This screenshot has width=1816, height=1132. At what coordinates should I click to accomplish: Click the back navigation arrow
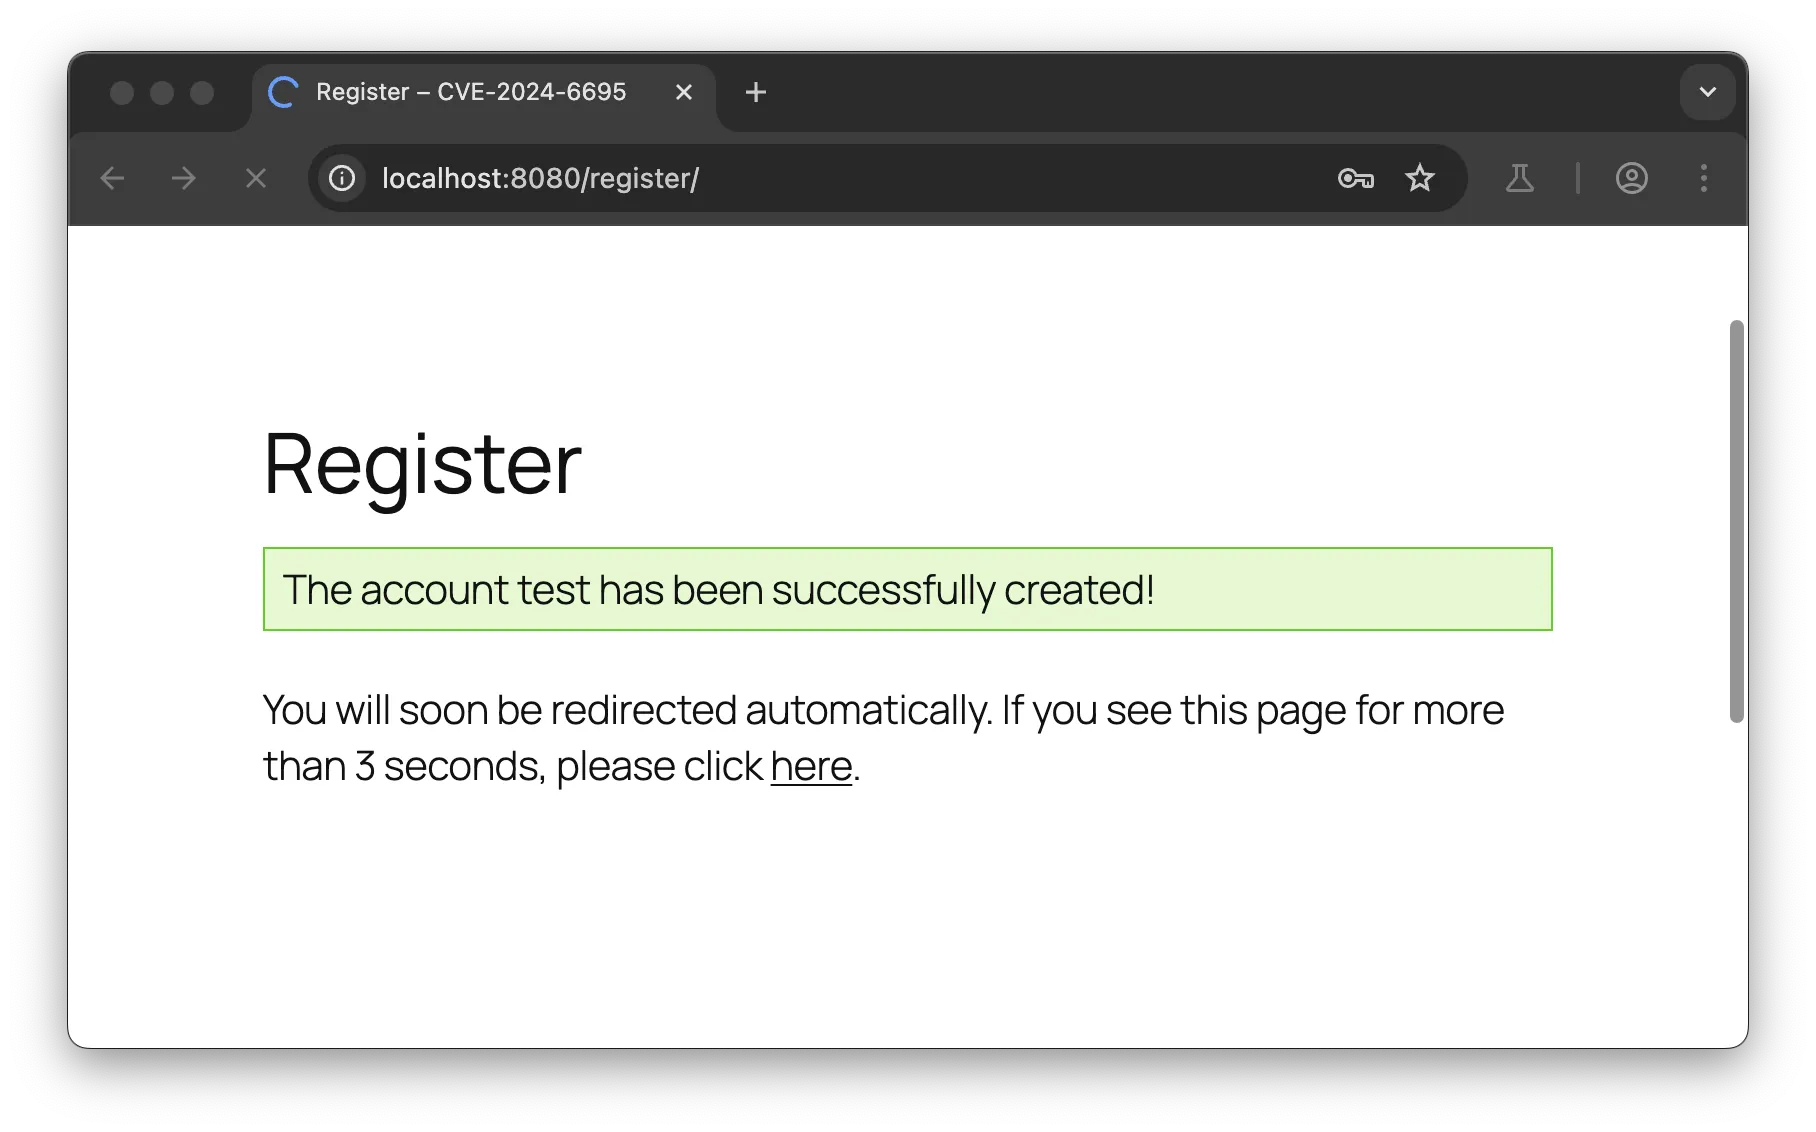112,179
